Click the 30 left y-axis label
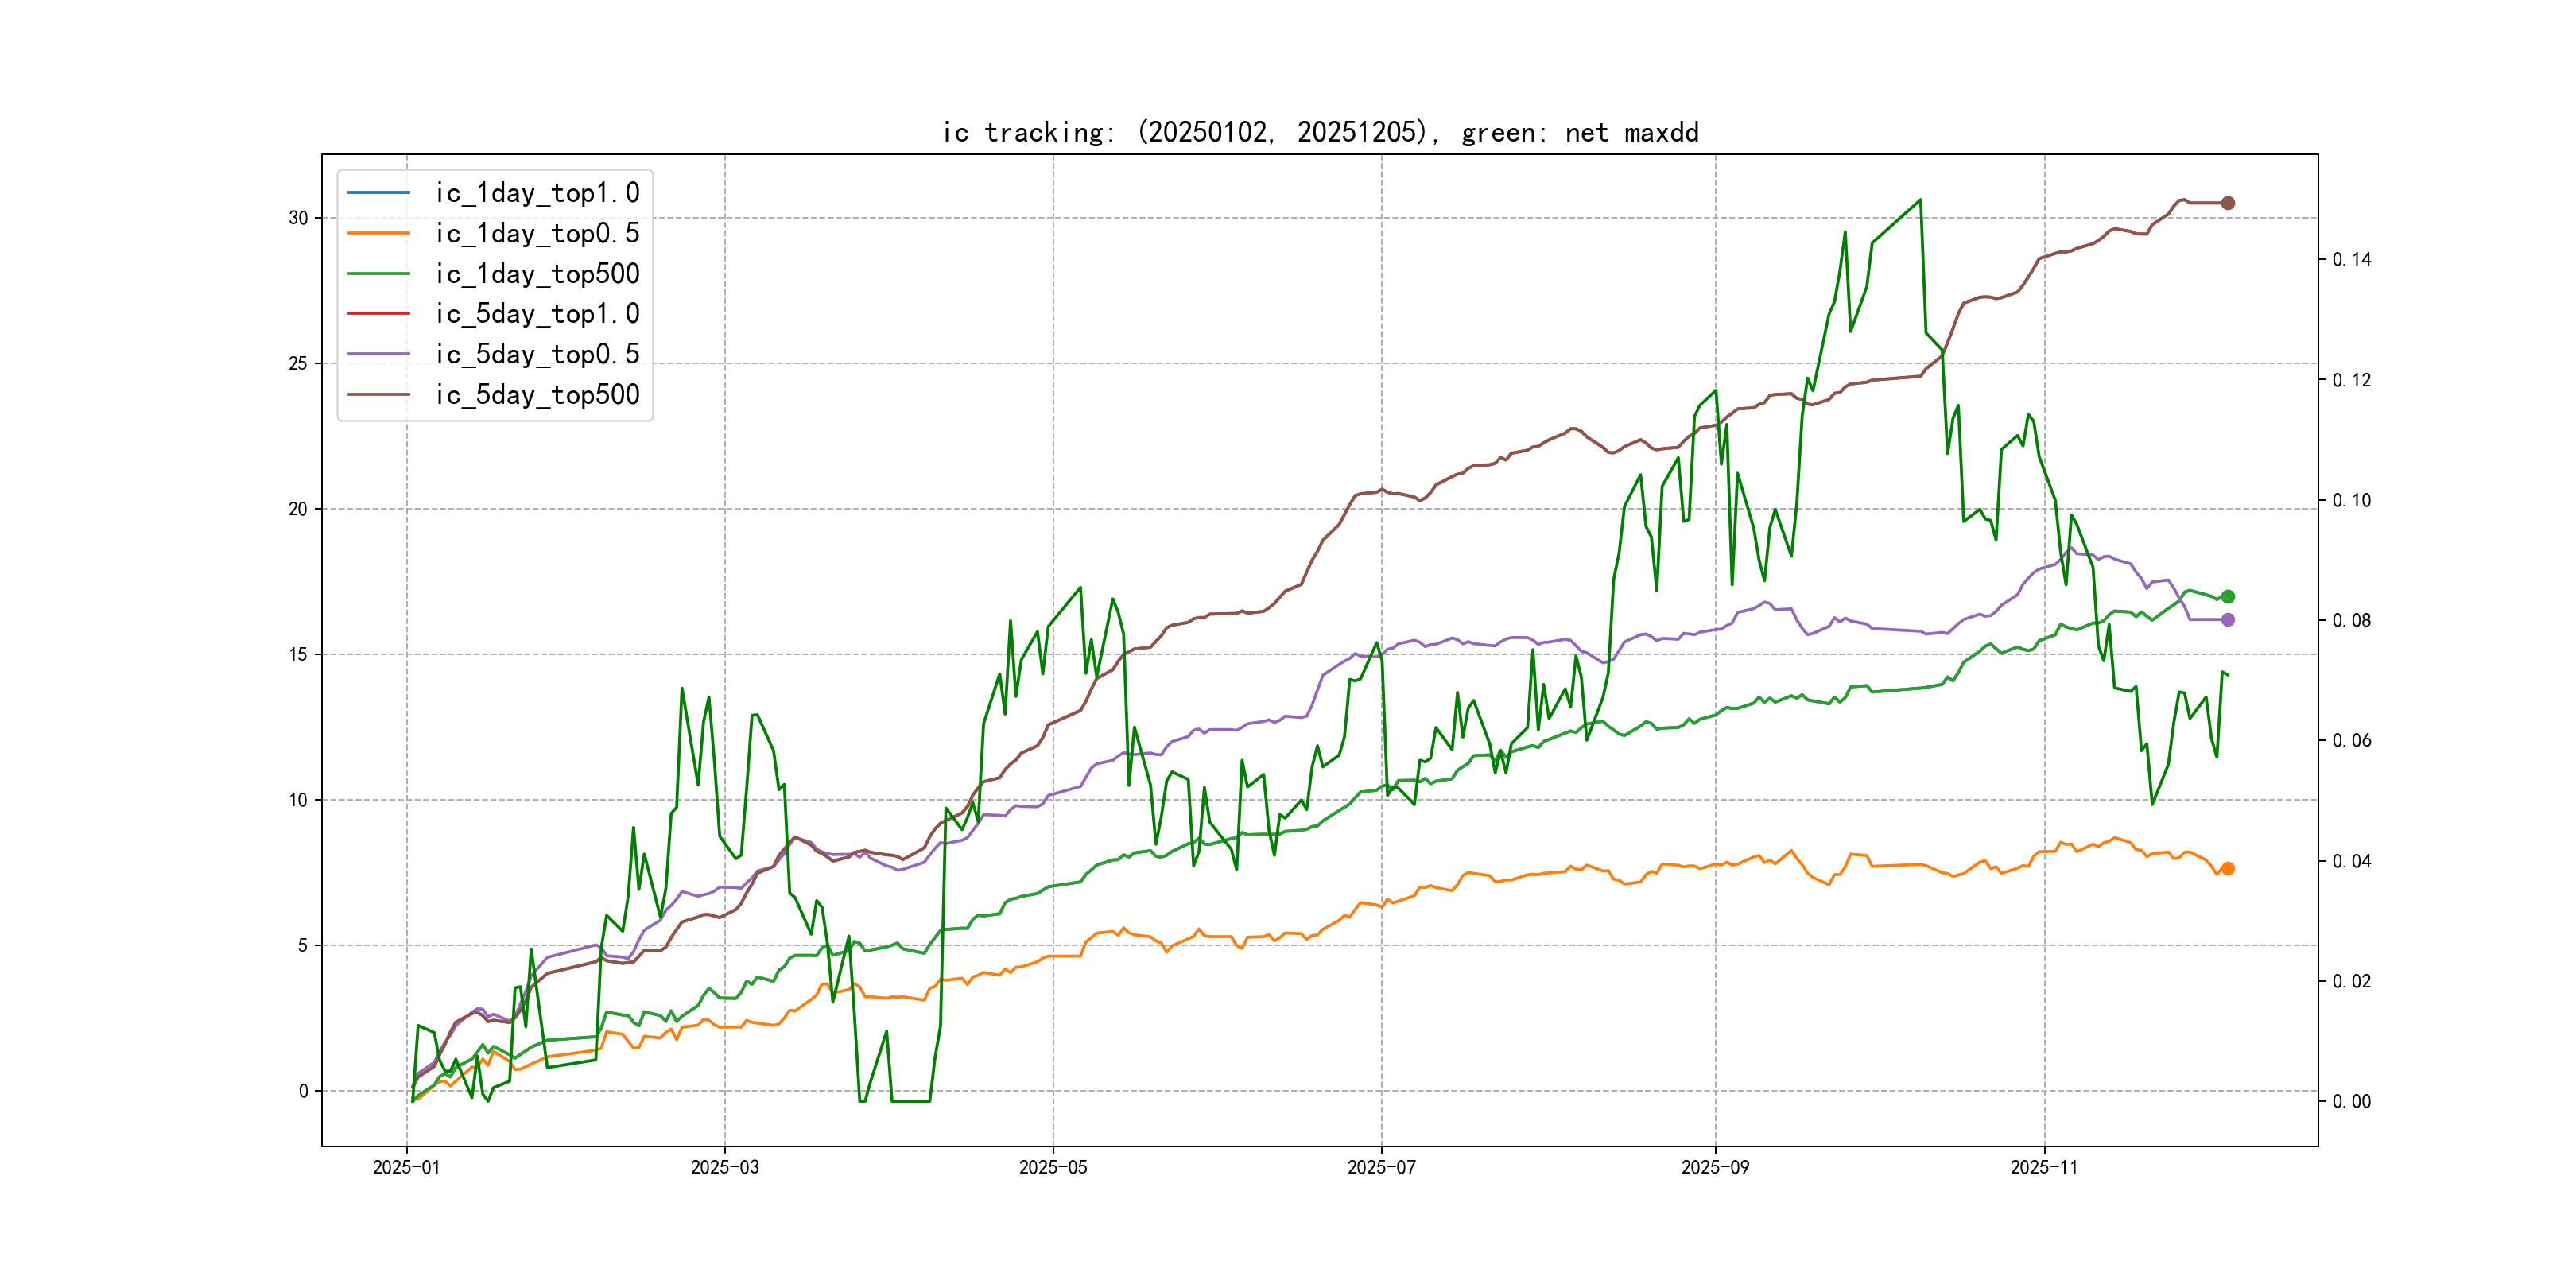Viewport: 2576px width, 1288px height. point(298,218)
